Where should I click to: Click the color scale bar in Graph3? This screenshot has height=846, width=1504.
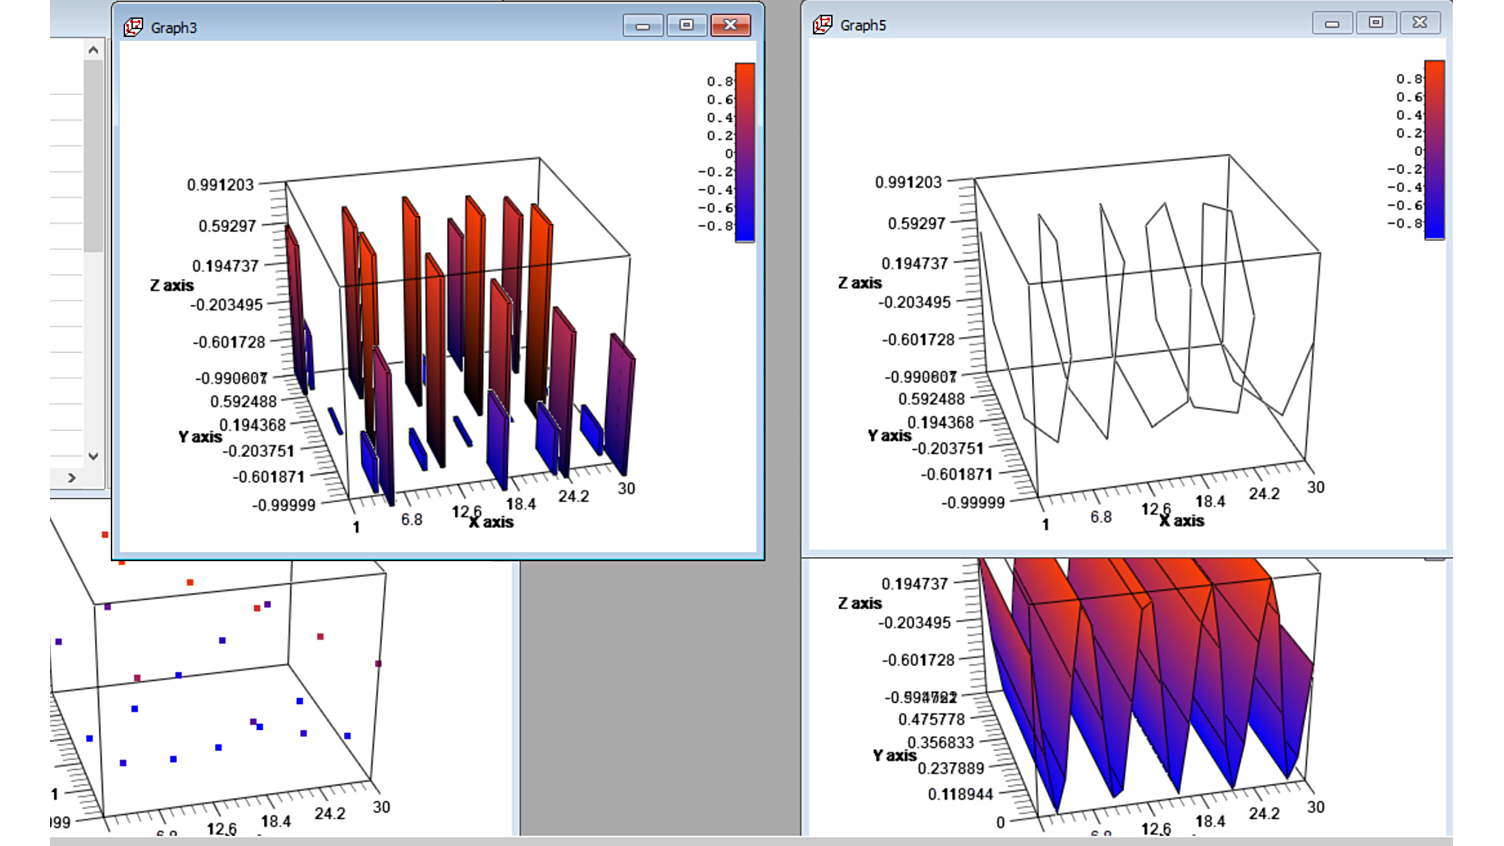point(745,152)
